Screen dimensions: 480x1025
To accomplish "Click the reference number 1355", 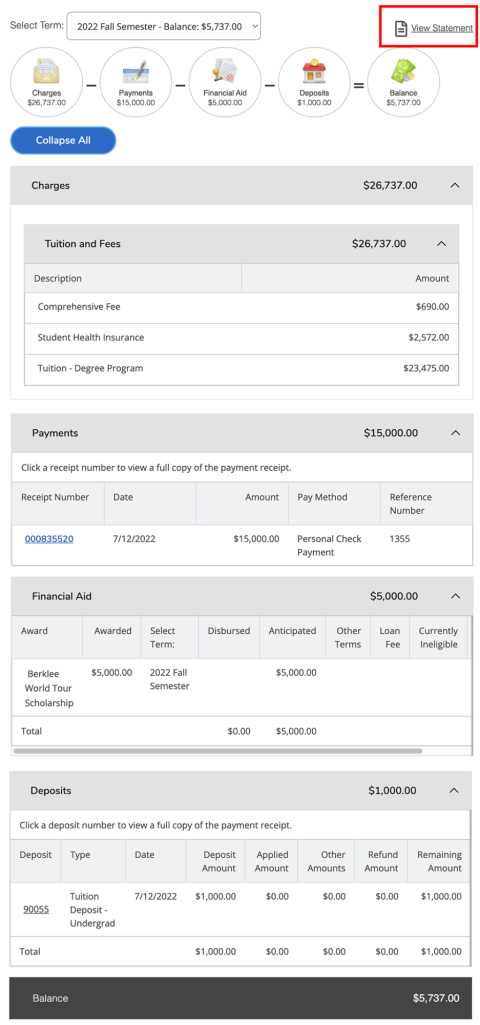I will (x=400, y=539).
